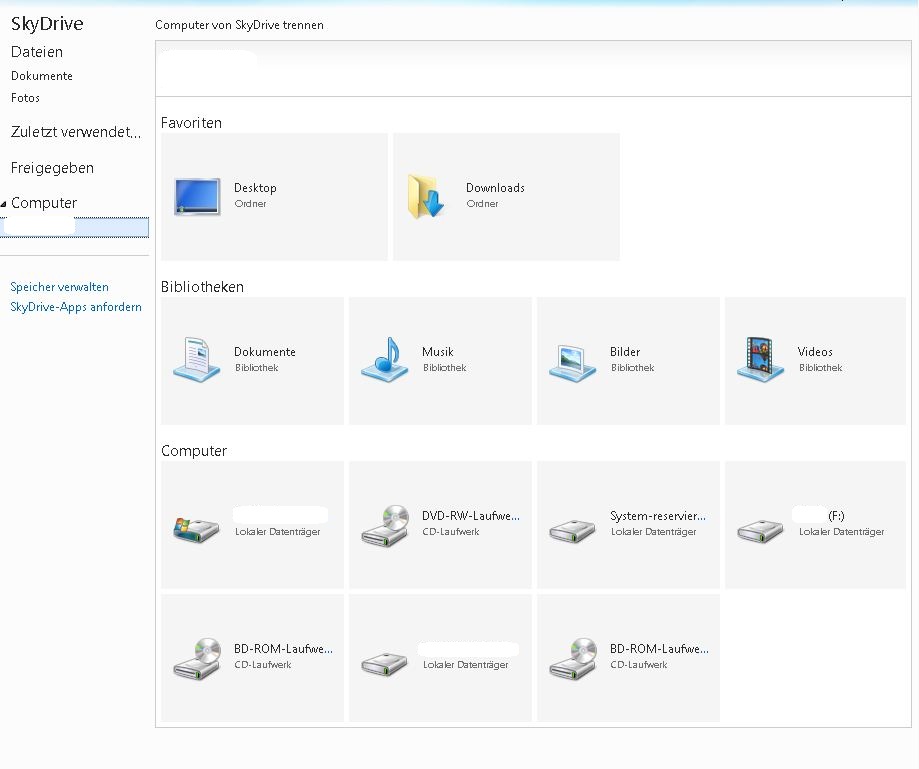This screenshot has width=919, height=769.
Task: Select Computer in the sidebar
Action: (x=44, y=203)
